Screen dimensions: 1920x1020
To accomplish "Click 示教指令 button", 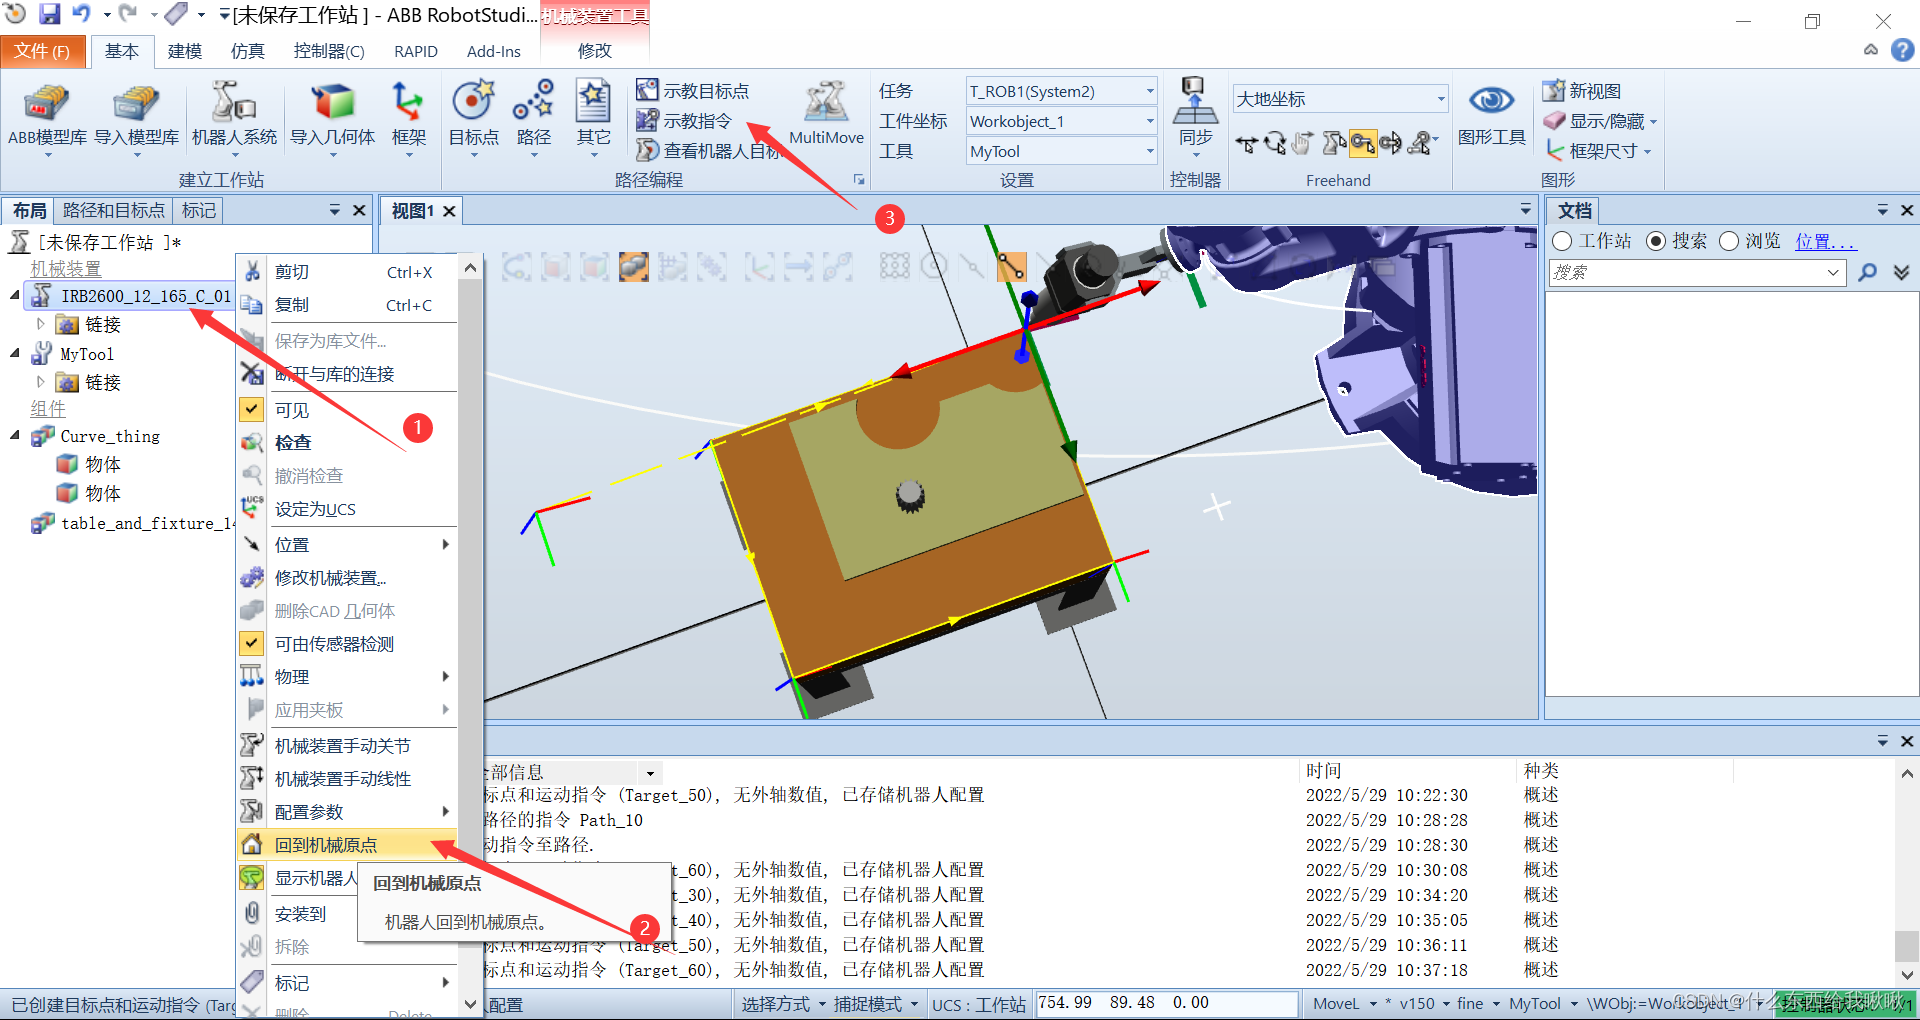I will pos(685,121).
